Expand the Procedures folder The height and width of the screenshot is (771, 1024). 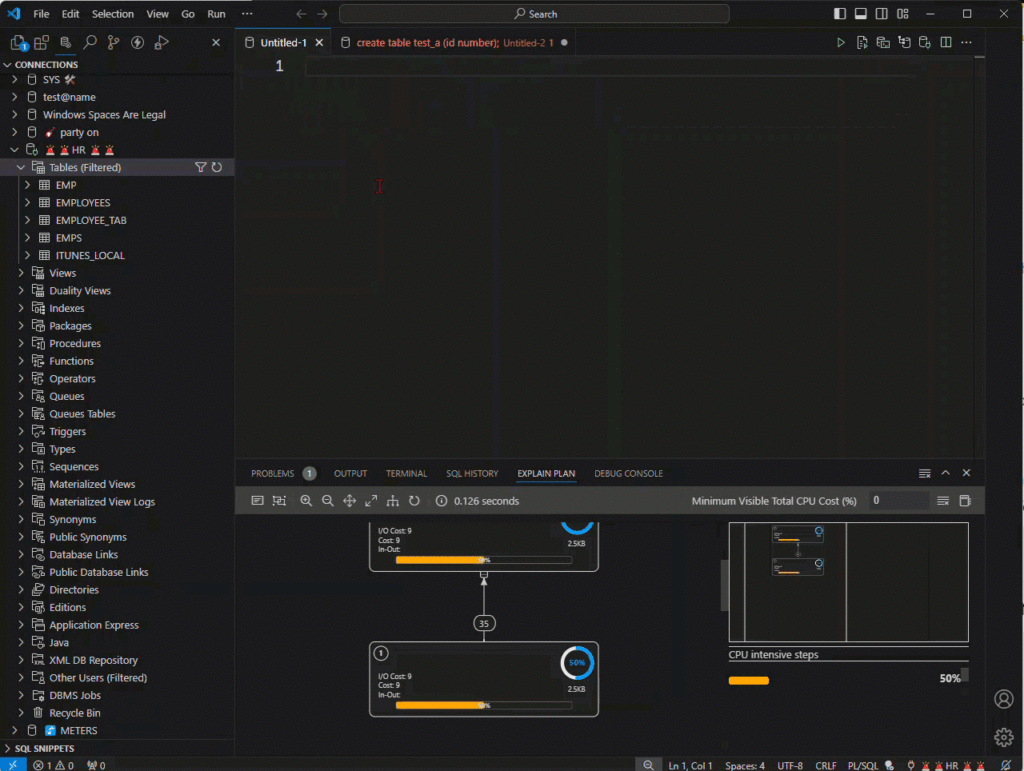point(21,343)
